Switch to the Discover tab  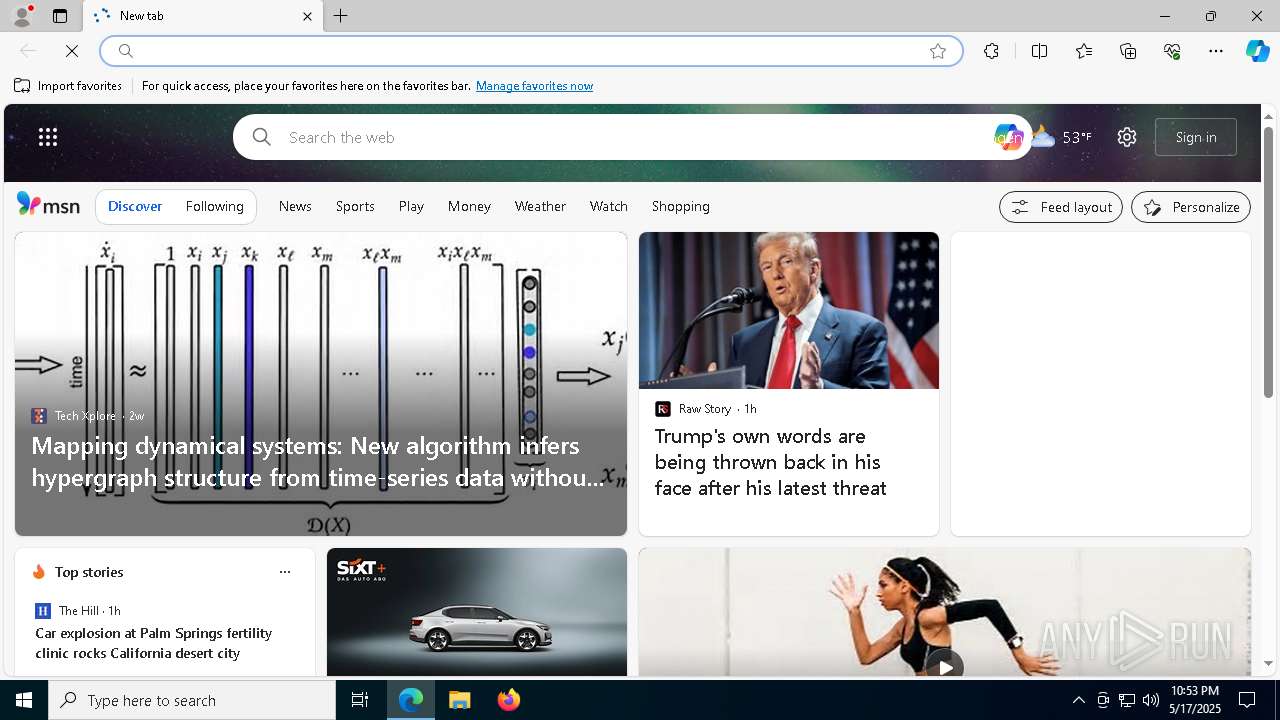tap(135, 206)
